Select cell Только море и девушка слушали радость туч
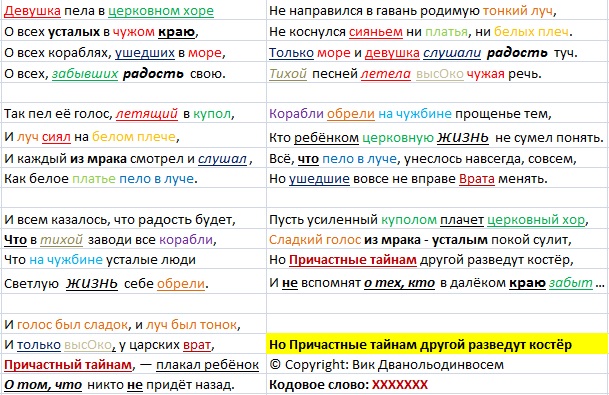The image size is (609, 395). point(438,52)
